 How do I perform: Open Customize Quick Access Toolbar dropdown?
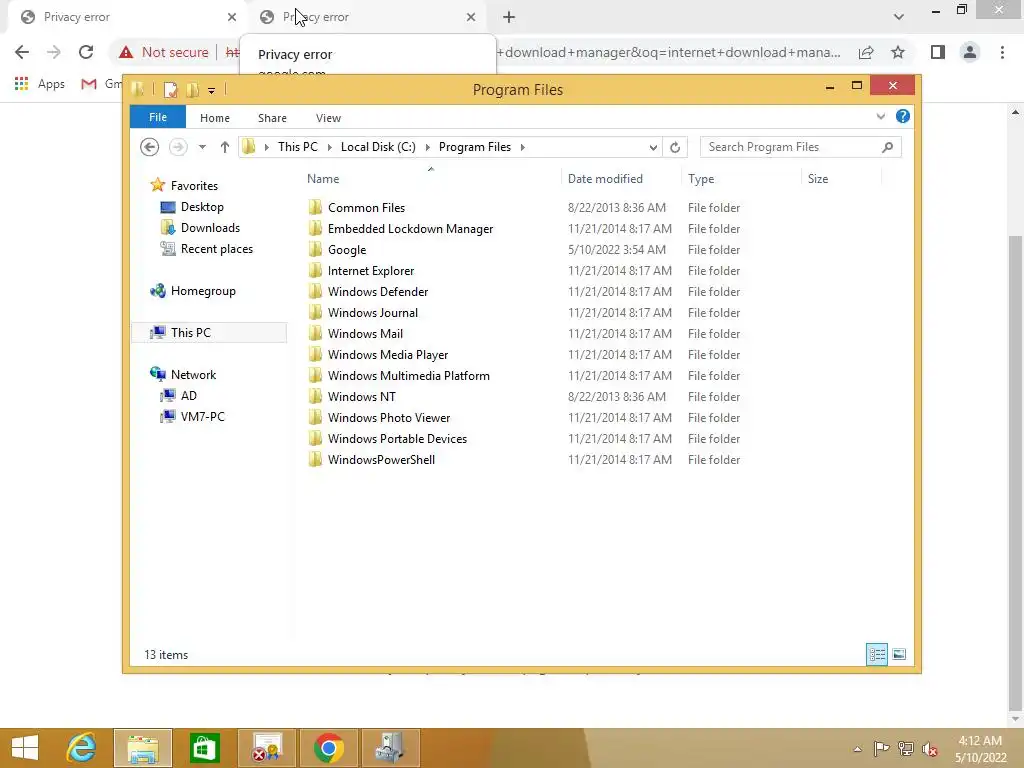click(212, 91)
